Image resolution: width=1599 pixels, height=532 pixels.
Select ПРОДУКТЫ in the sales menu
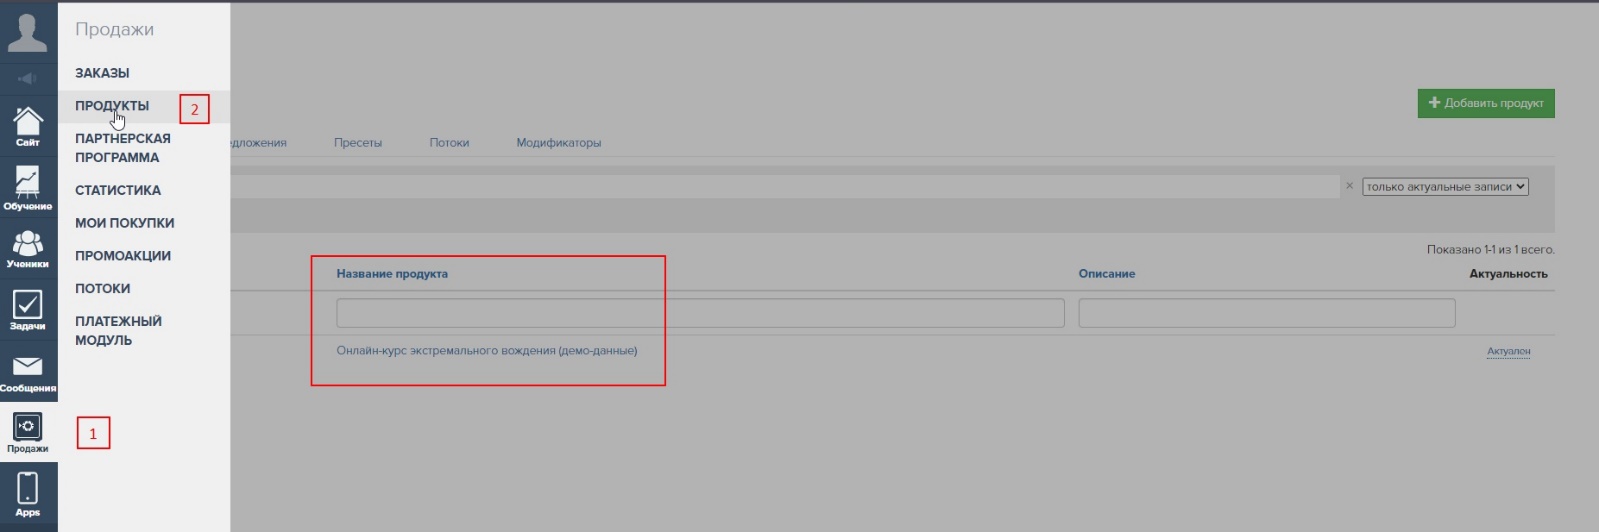(x=112, y=106)
